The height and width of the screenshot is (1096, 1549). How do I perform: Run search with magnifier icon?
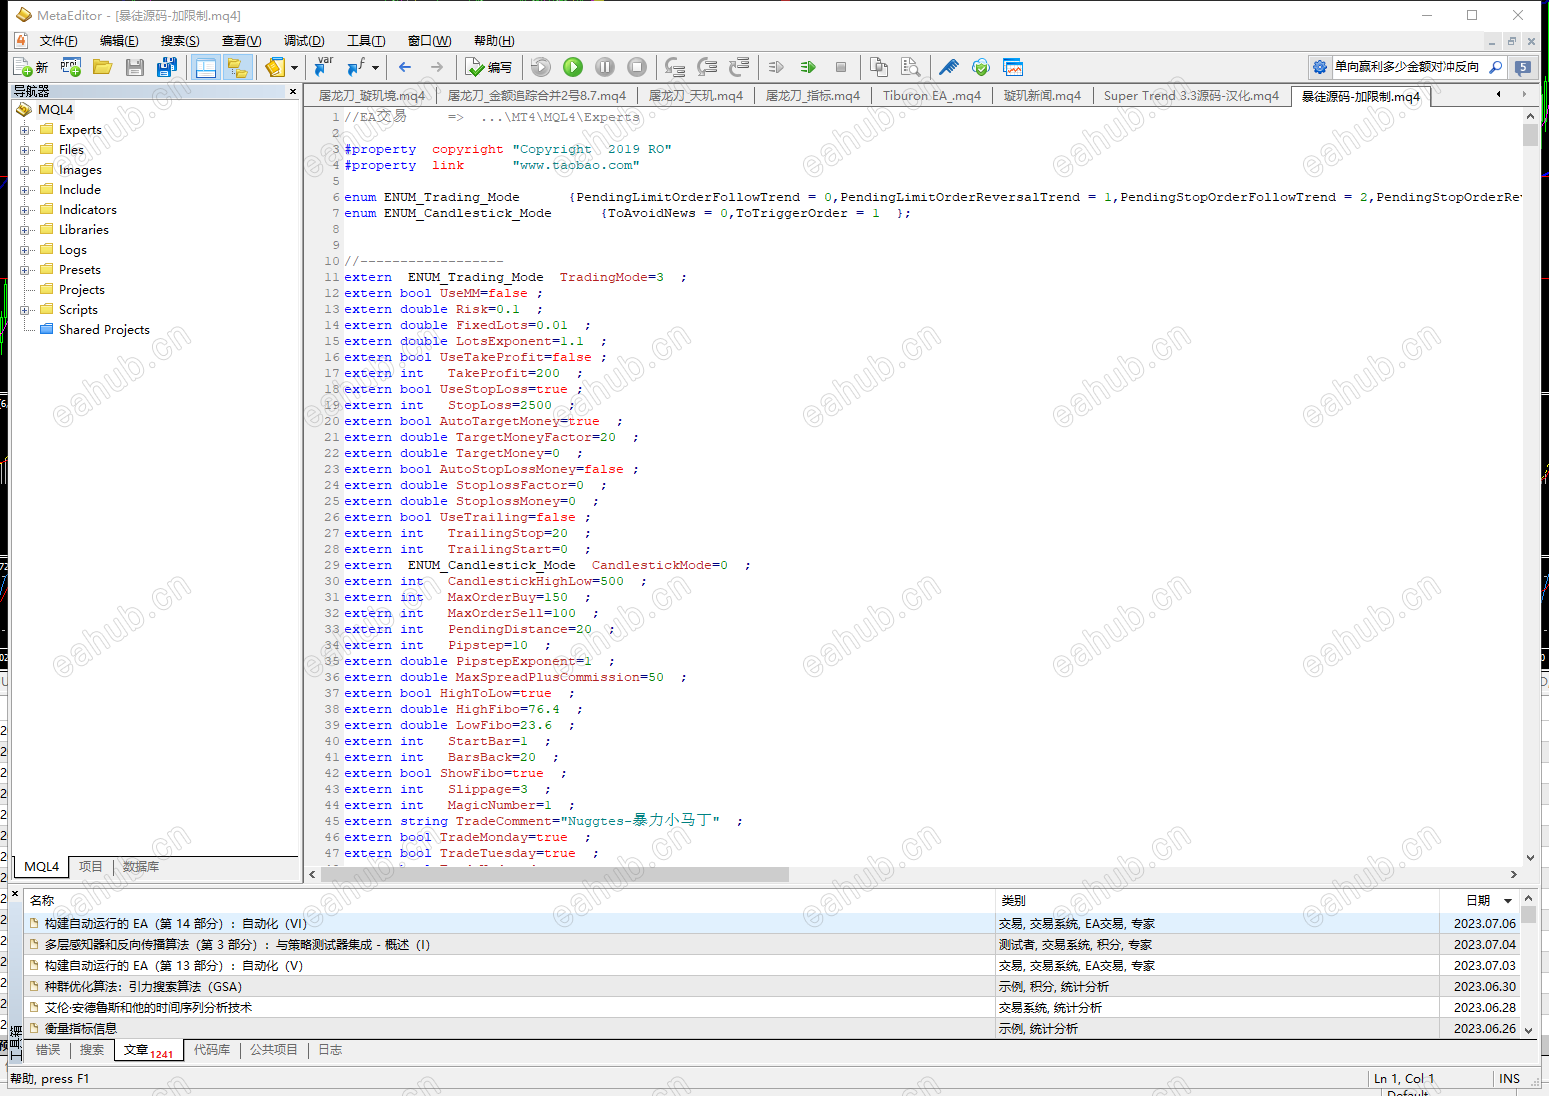[x=1496, y=67]
